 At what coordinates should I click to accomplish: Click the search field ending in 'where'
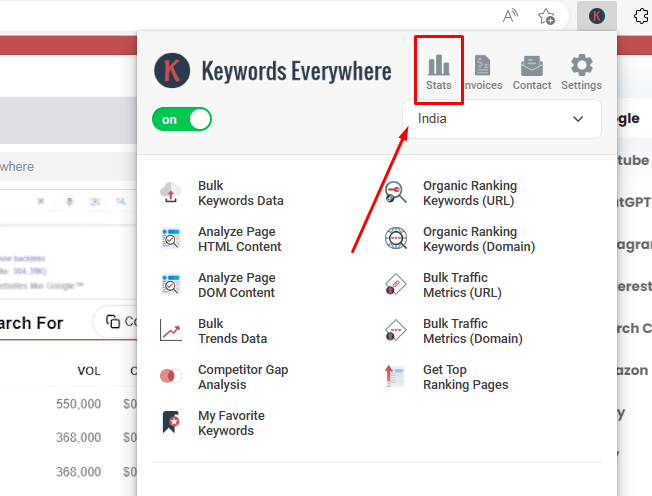68,166
